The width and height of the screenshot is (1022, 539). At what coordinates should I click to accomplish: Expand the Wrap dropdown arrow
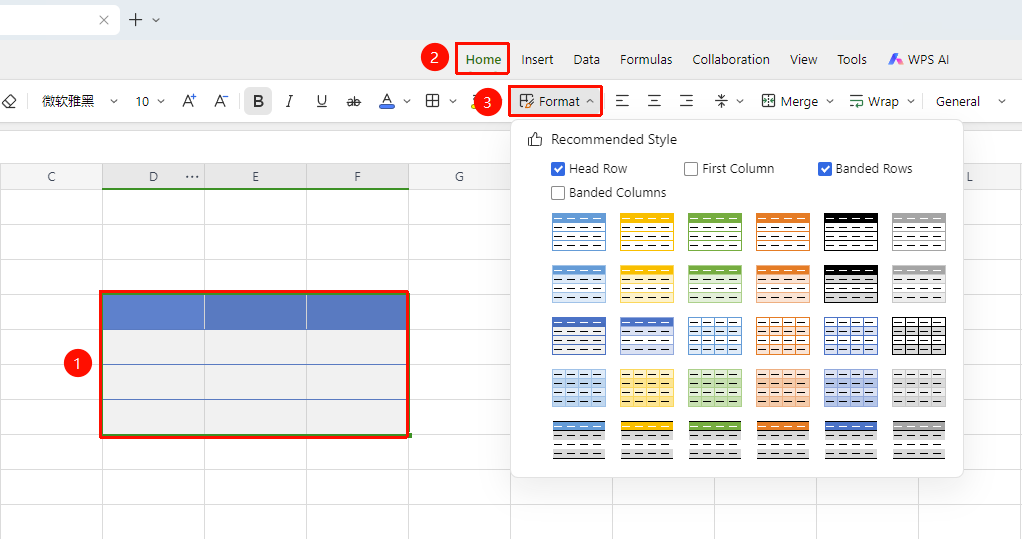click(x=911, y=102)
